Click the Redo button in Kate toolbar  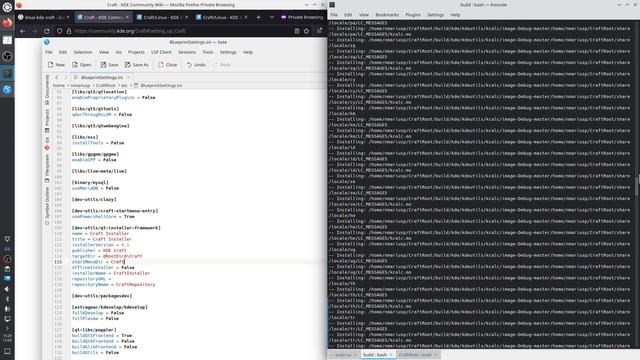[x=222, y=64]
